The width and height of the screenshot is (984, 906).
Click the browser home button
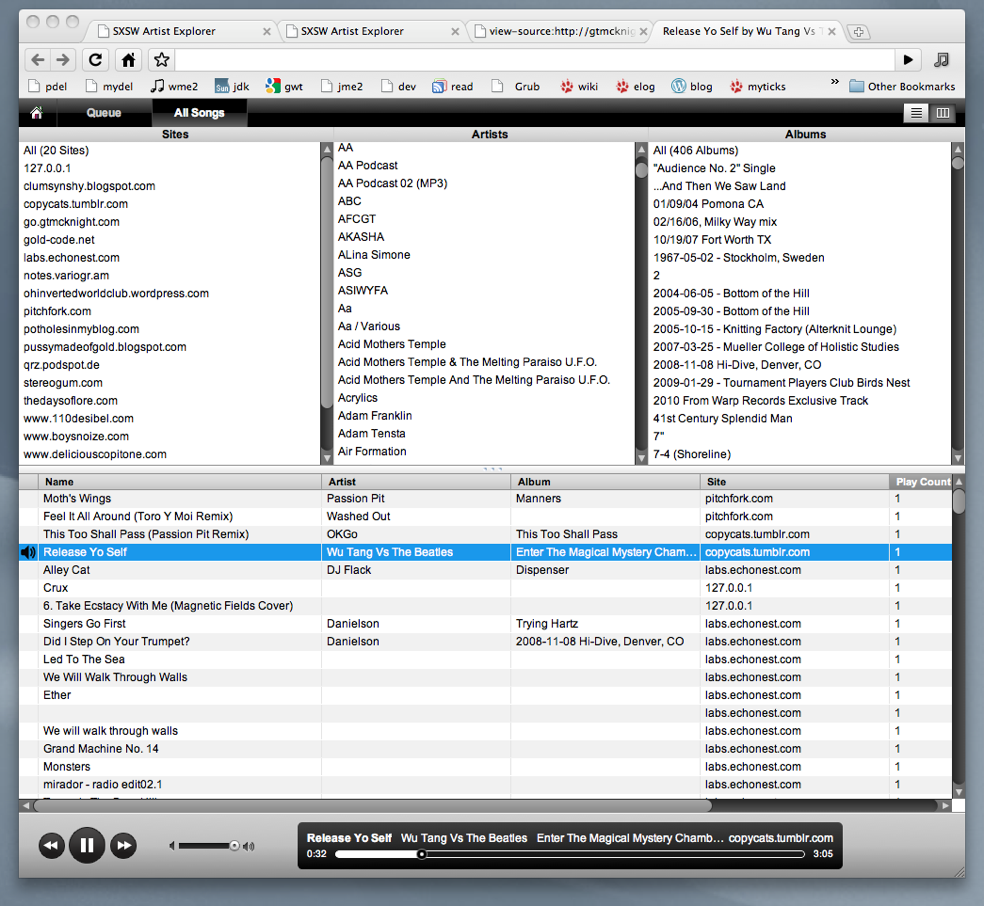(128, 60)
